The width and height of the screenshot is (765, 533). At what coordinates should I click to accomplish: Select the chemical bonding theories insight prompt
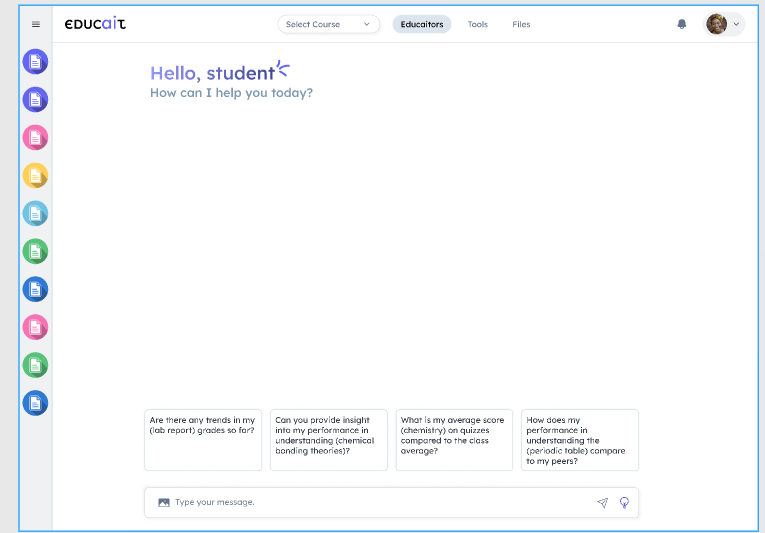coord(328,439)
